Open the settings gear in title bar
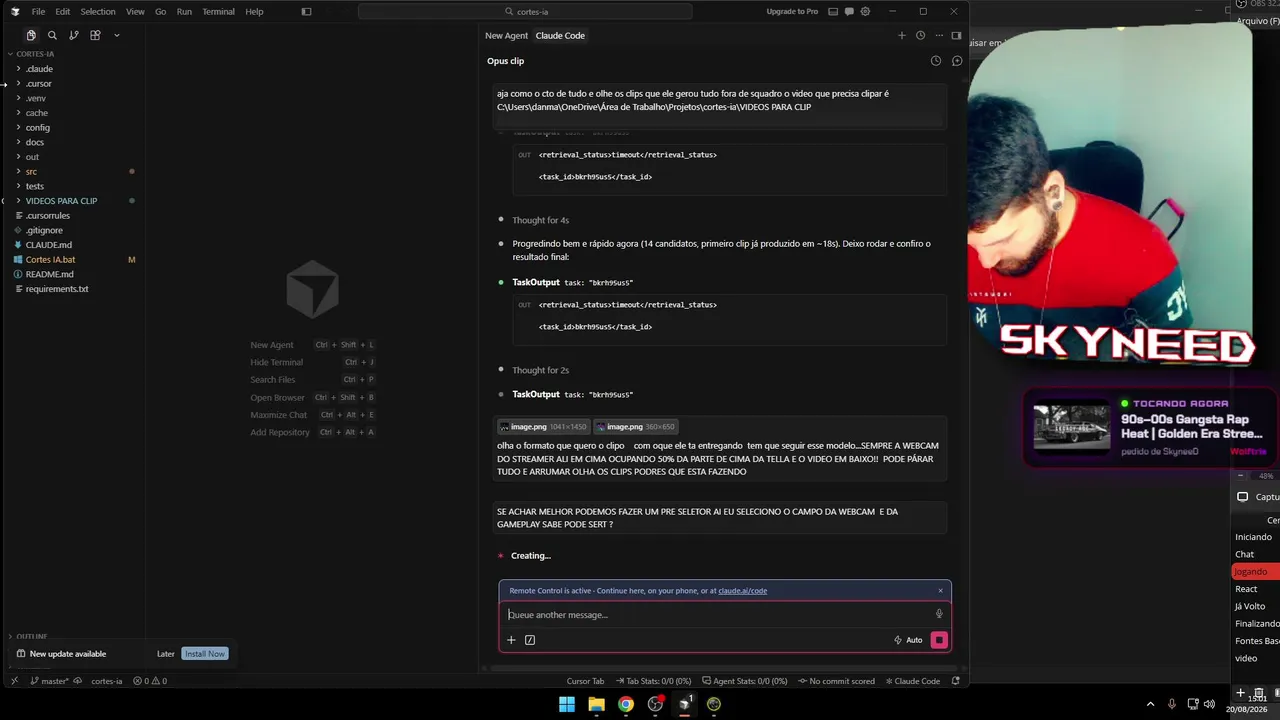Viewport: 1280px width, 720px height. coord(865,12)
